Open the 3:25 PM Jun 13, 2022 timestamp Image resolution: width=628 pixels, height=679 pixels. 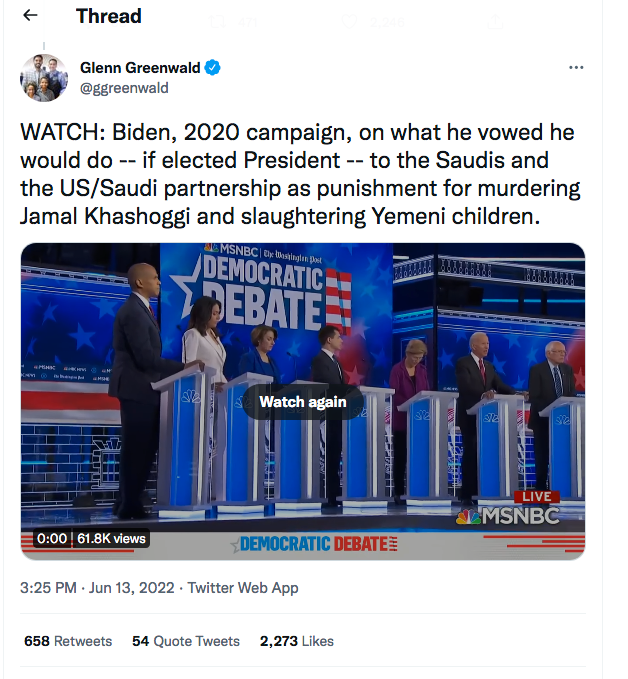[99, 588]
